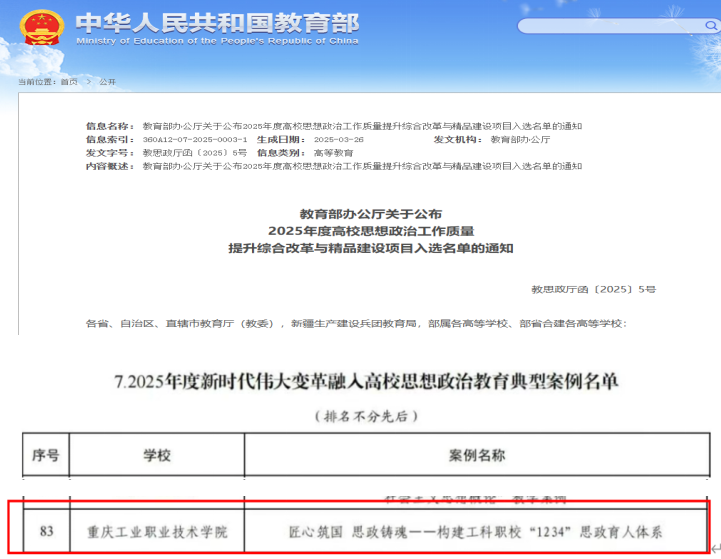Click heading line 2025年度高校思想政治工作质量

click(x=371, y=231)
